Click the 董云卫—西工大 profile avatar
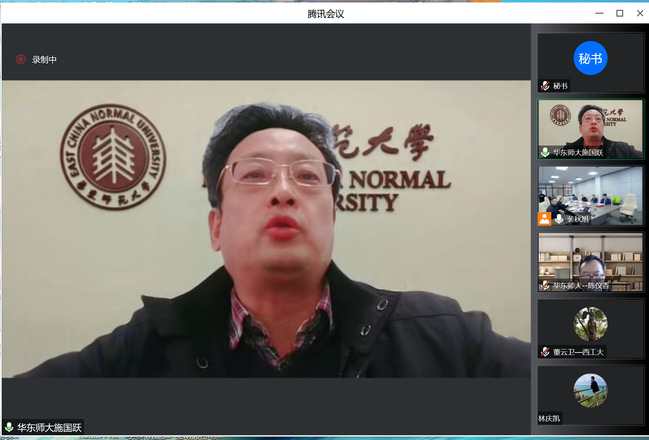The height and width of the screenshot is (440, 649). pos(590,324)
